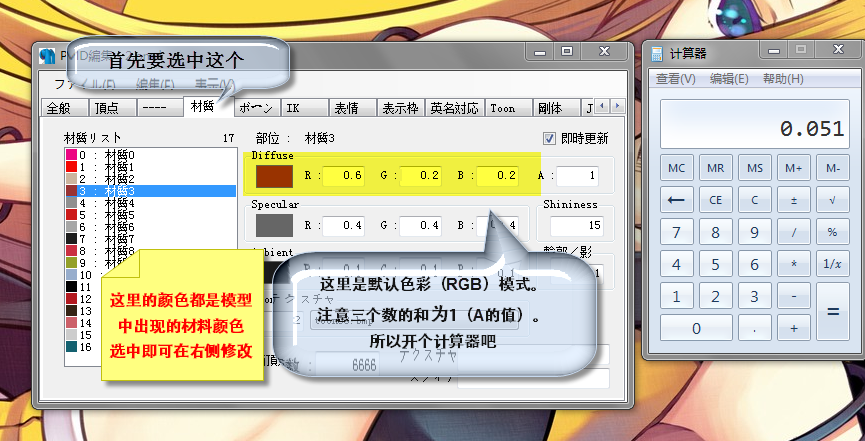Screen dimensions: 865x441
Task: Select 材質5 in the material list
Action: click(150, 215)
